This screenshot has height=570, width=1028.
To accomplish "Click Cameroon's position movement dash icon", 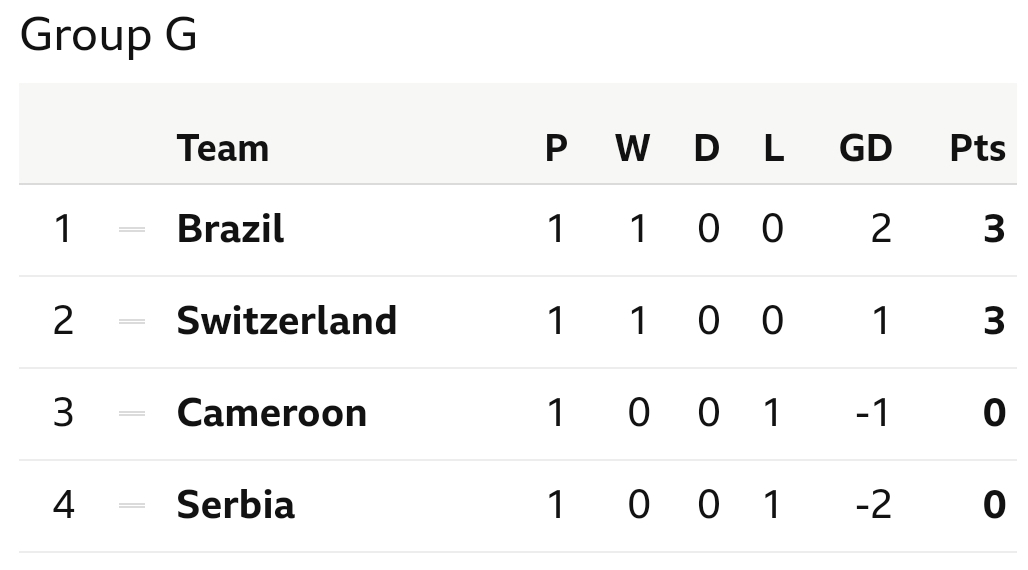I will (132, 414).
